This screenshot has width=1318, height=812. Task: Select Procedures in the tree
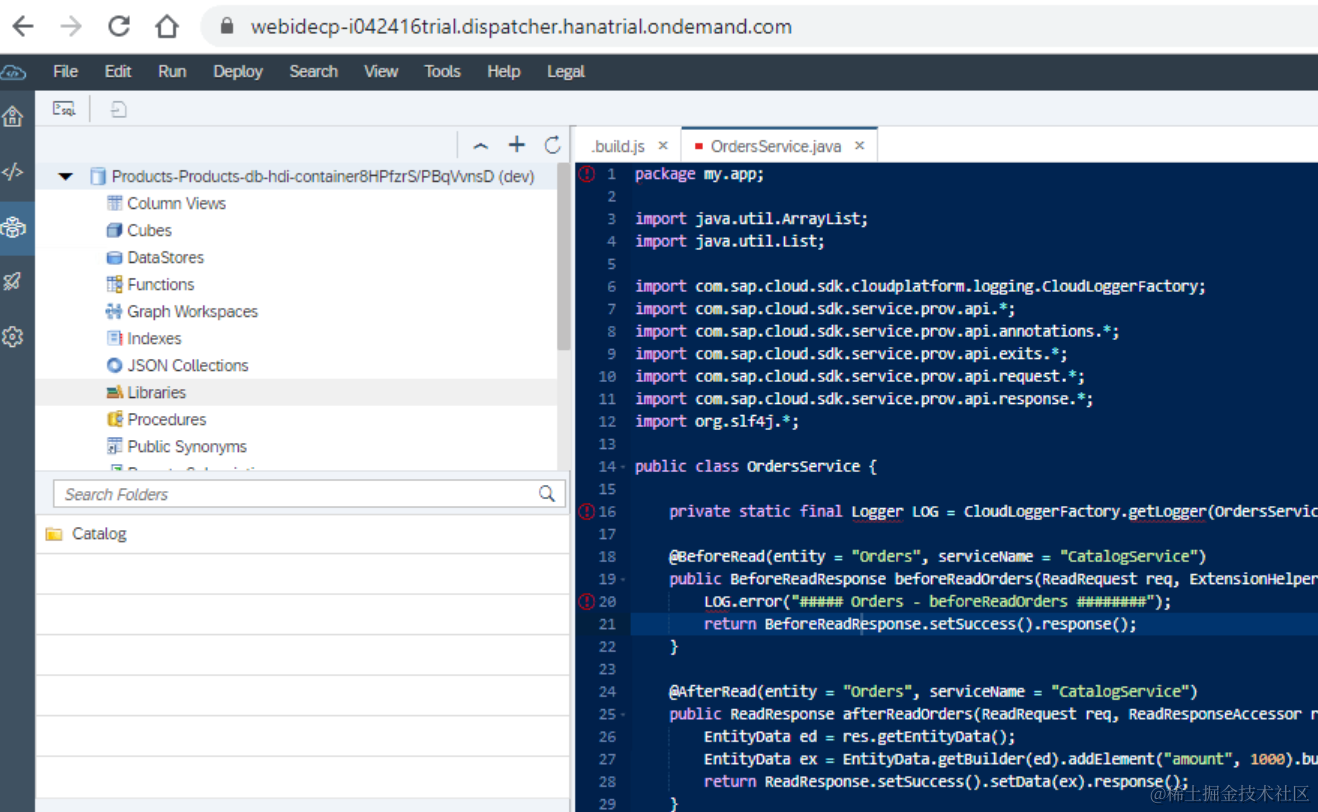[x=166, y=419]
